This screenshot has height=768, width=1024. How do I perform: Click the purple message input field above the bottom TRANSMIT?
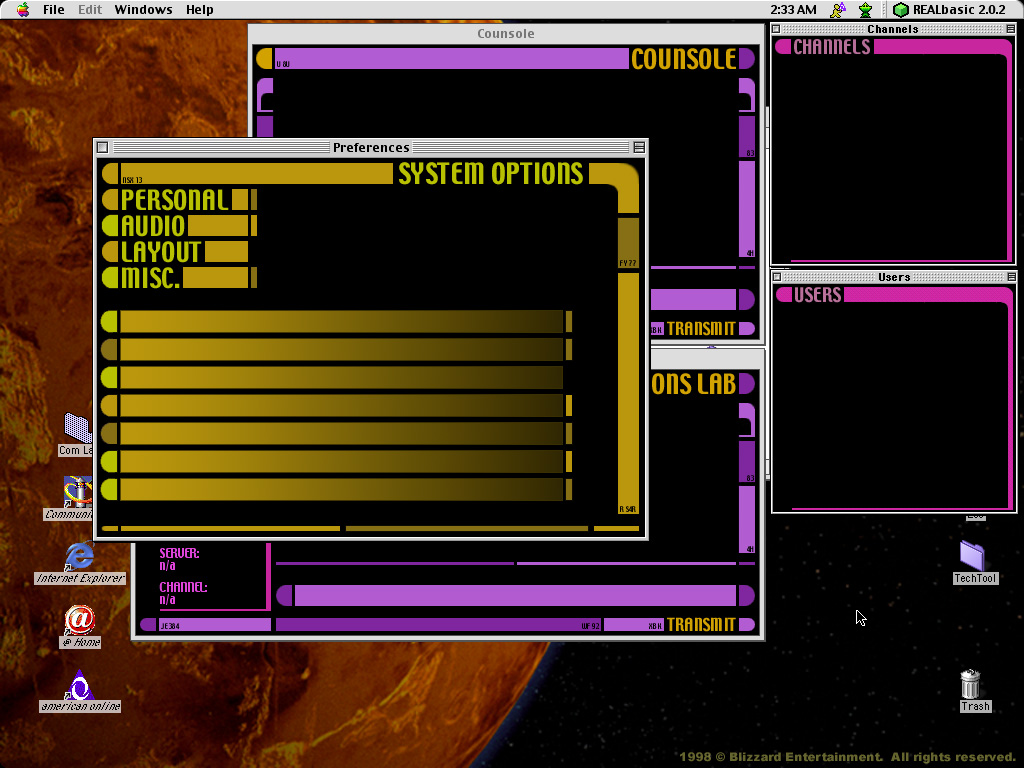coord(515,596)
